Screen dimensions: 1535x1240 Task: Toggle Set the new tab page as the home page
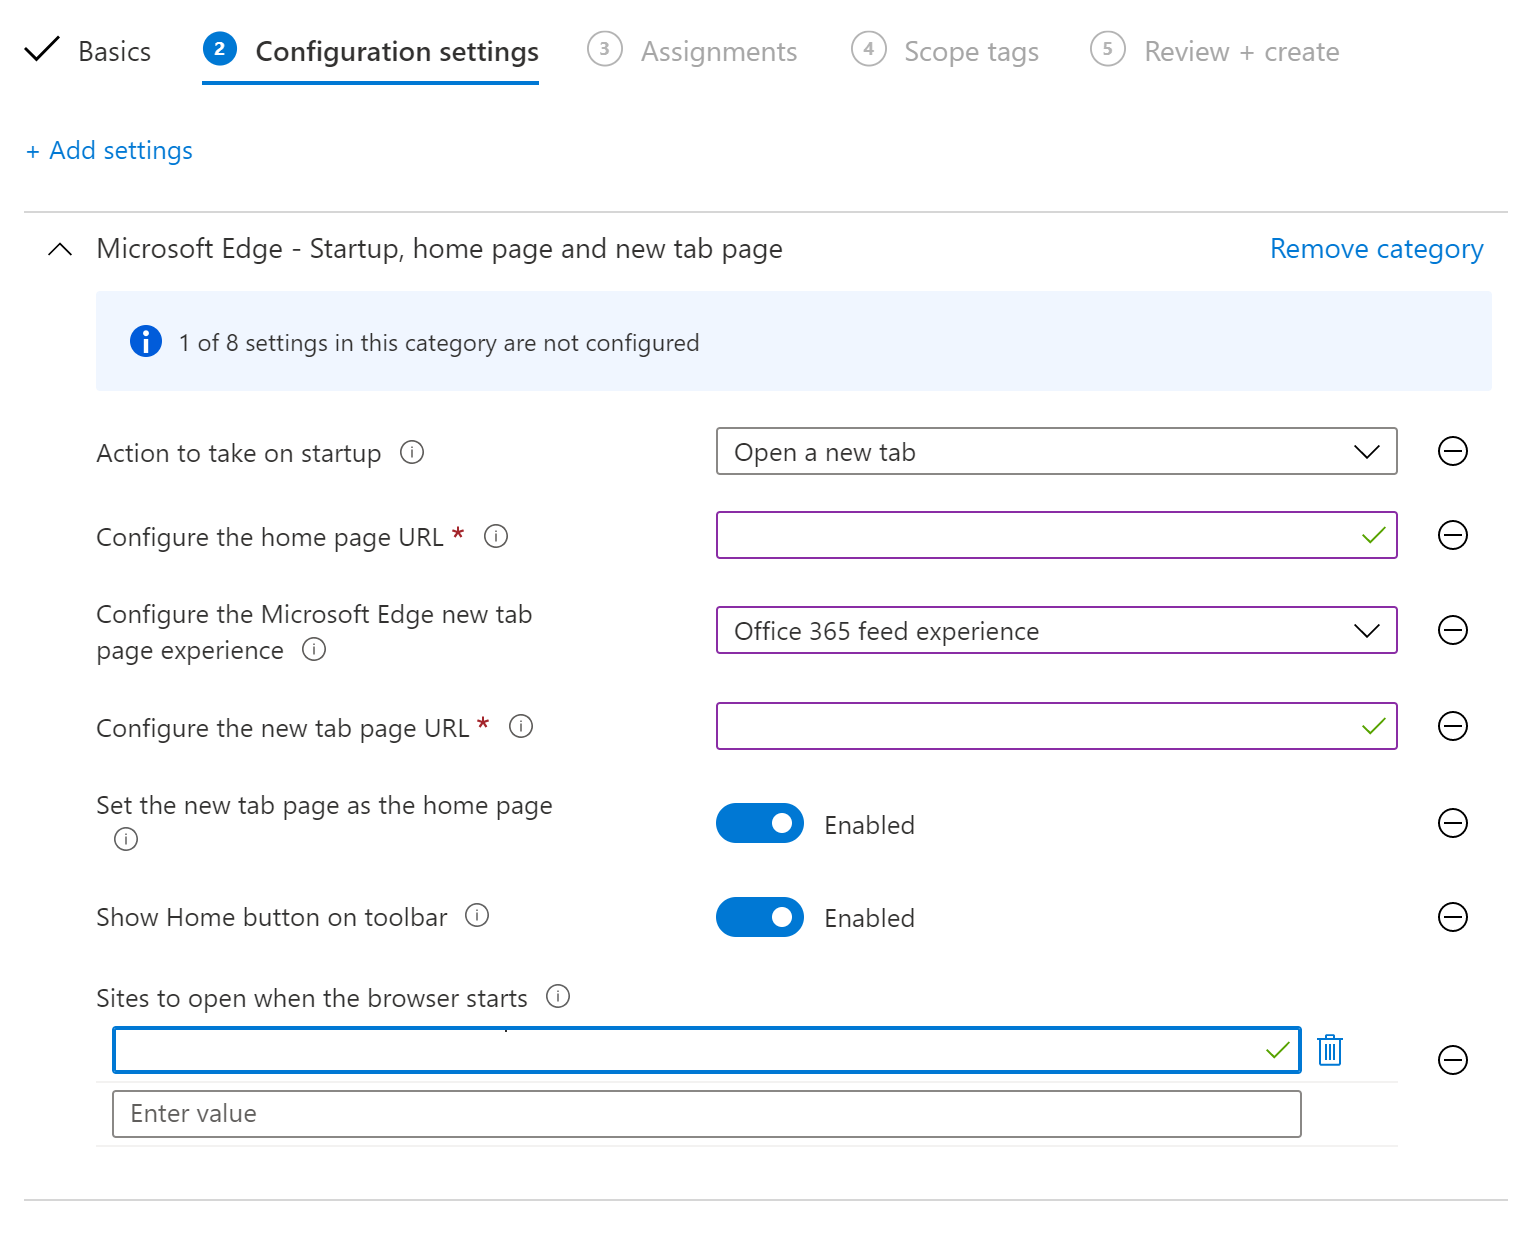pos(760,823)
